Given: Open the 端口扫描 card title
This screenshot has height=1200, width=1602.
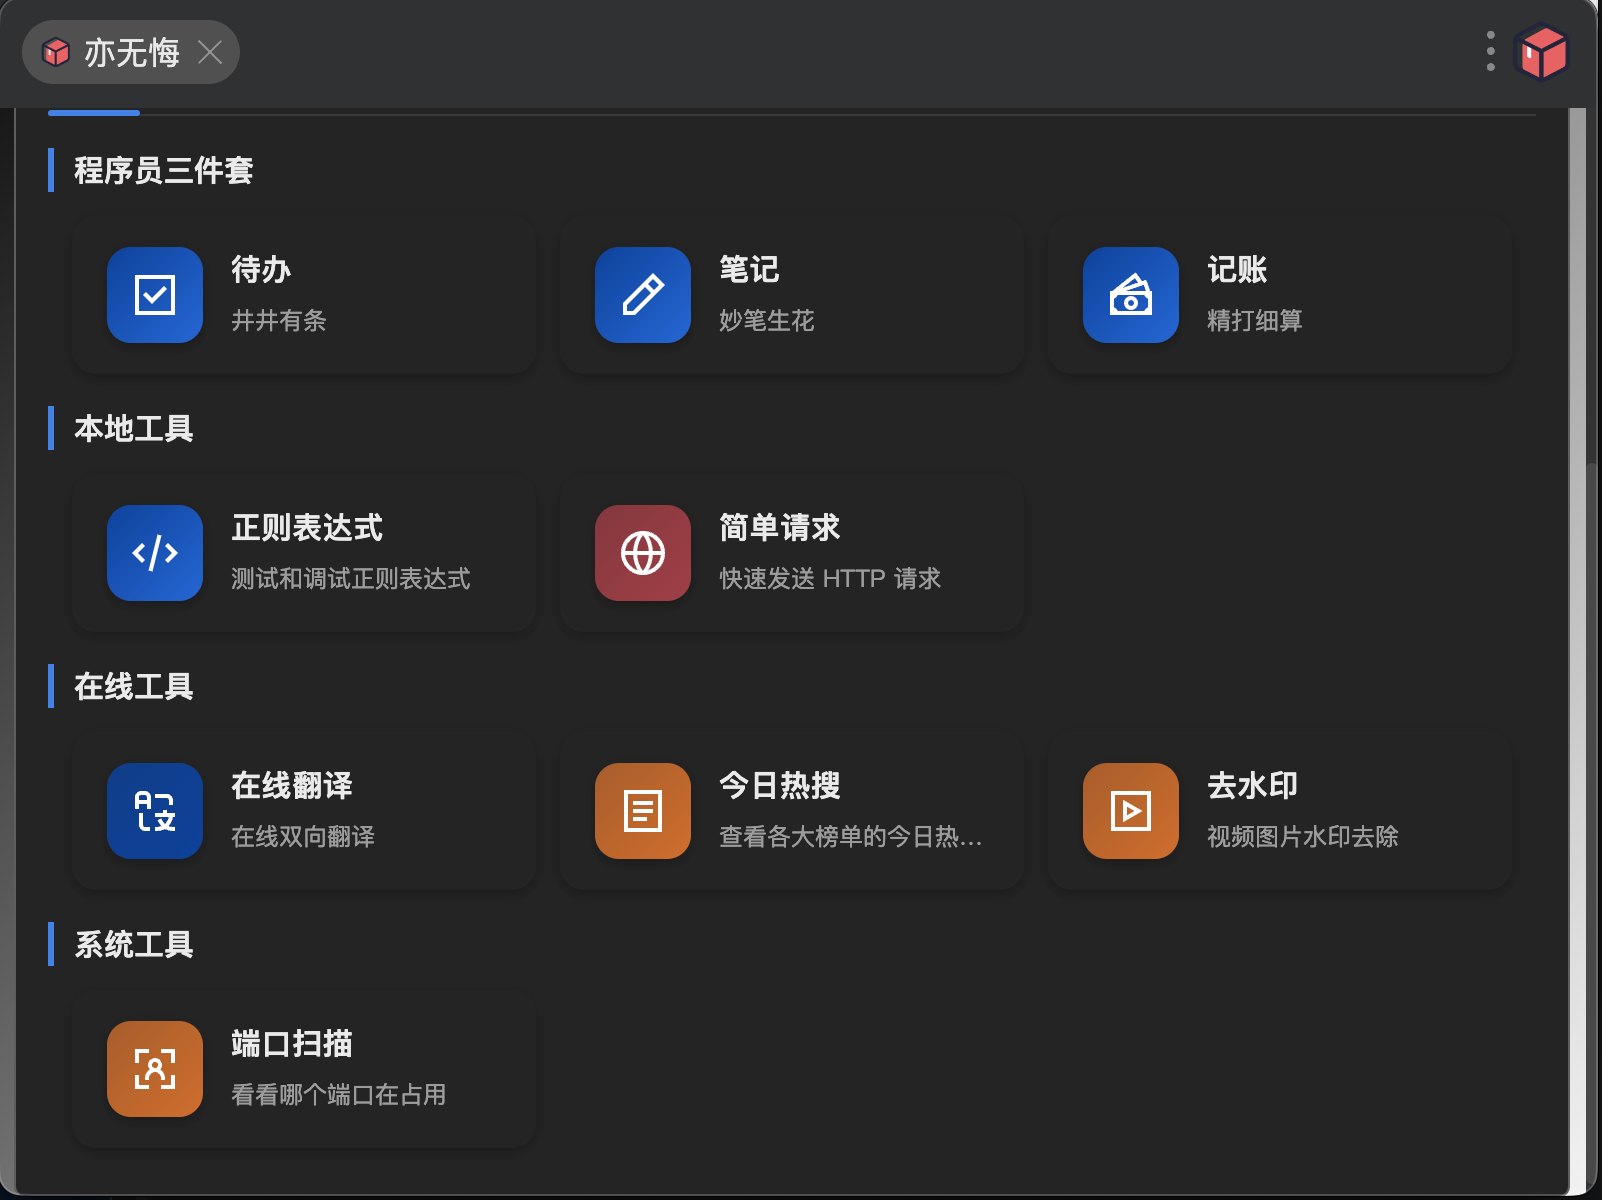Looking at the screenshot, I should pyautogui.click(x=292, y=1044).
